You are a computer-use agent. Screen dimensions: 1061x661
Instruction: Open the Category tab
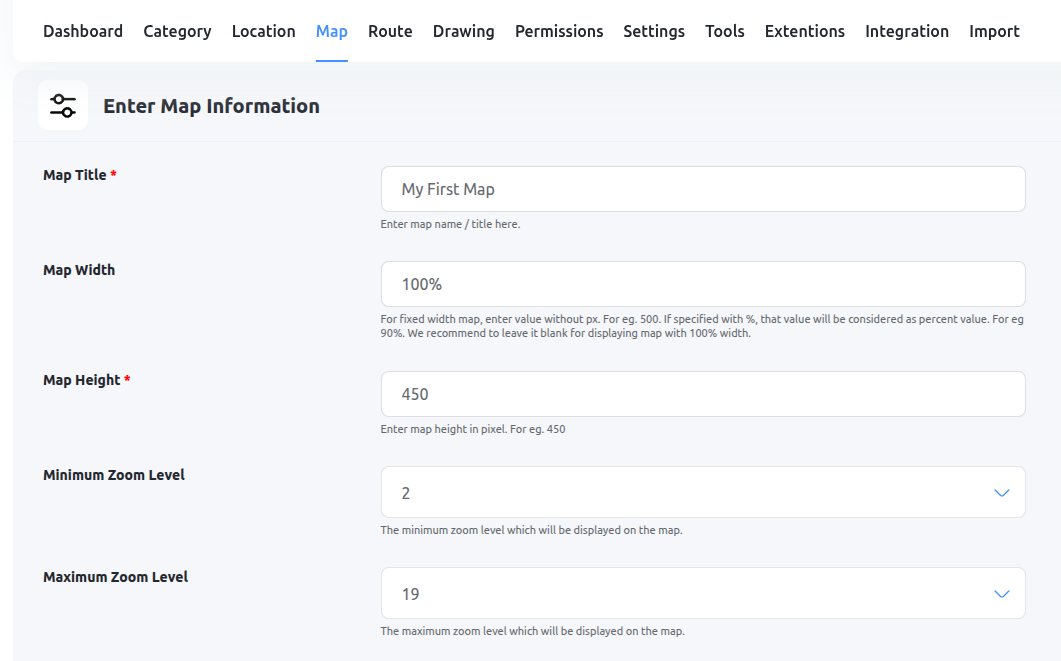pyautogui.click(x=177, y=31)
